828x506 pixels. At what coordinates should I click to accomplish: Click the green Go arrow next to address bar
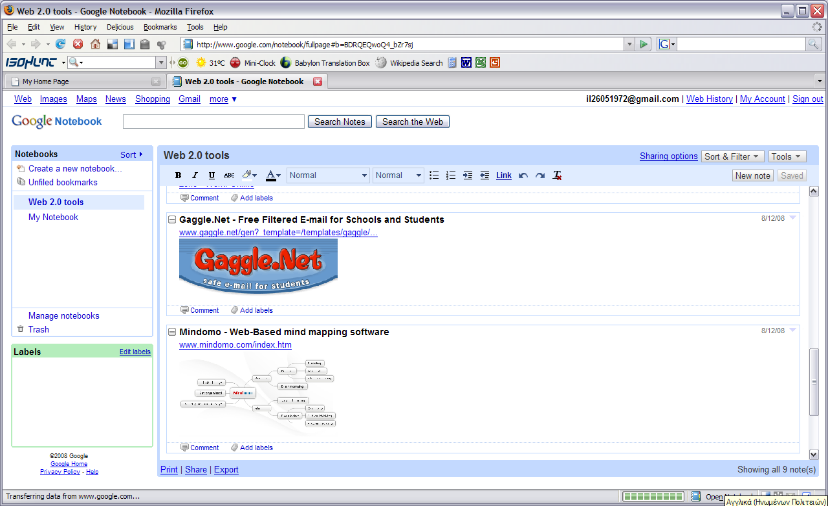pyautogui.click(x=643, y=44)
